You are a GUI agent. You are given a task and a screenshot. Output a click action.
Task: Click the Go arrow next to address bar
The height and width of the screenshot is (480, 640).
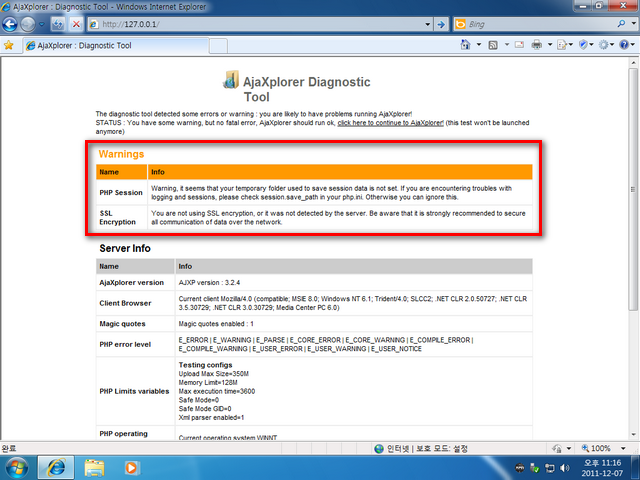[x=441, y=24]
